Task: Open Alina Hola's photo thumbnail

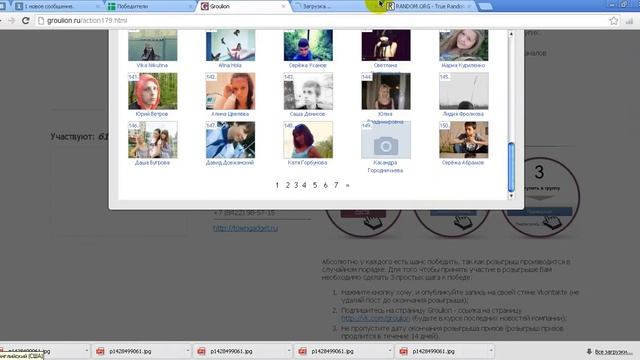Action: pyautogui.click(x=231, y=45)
